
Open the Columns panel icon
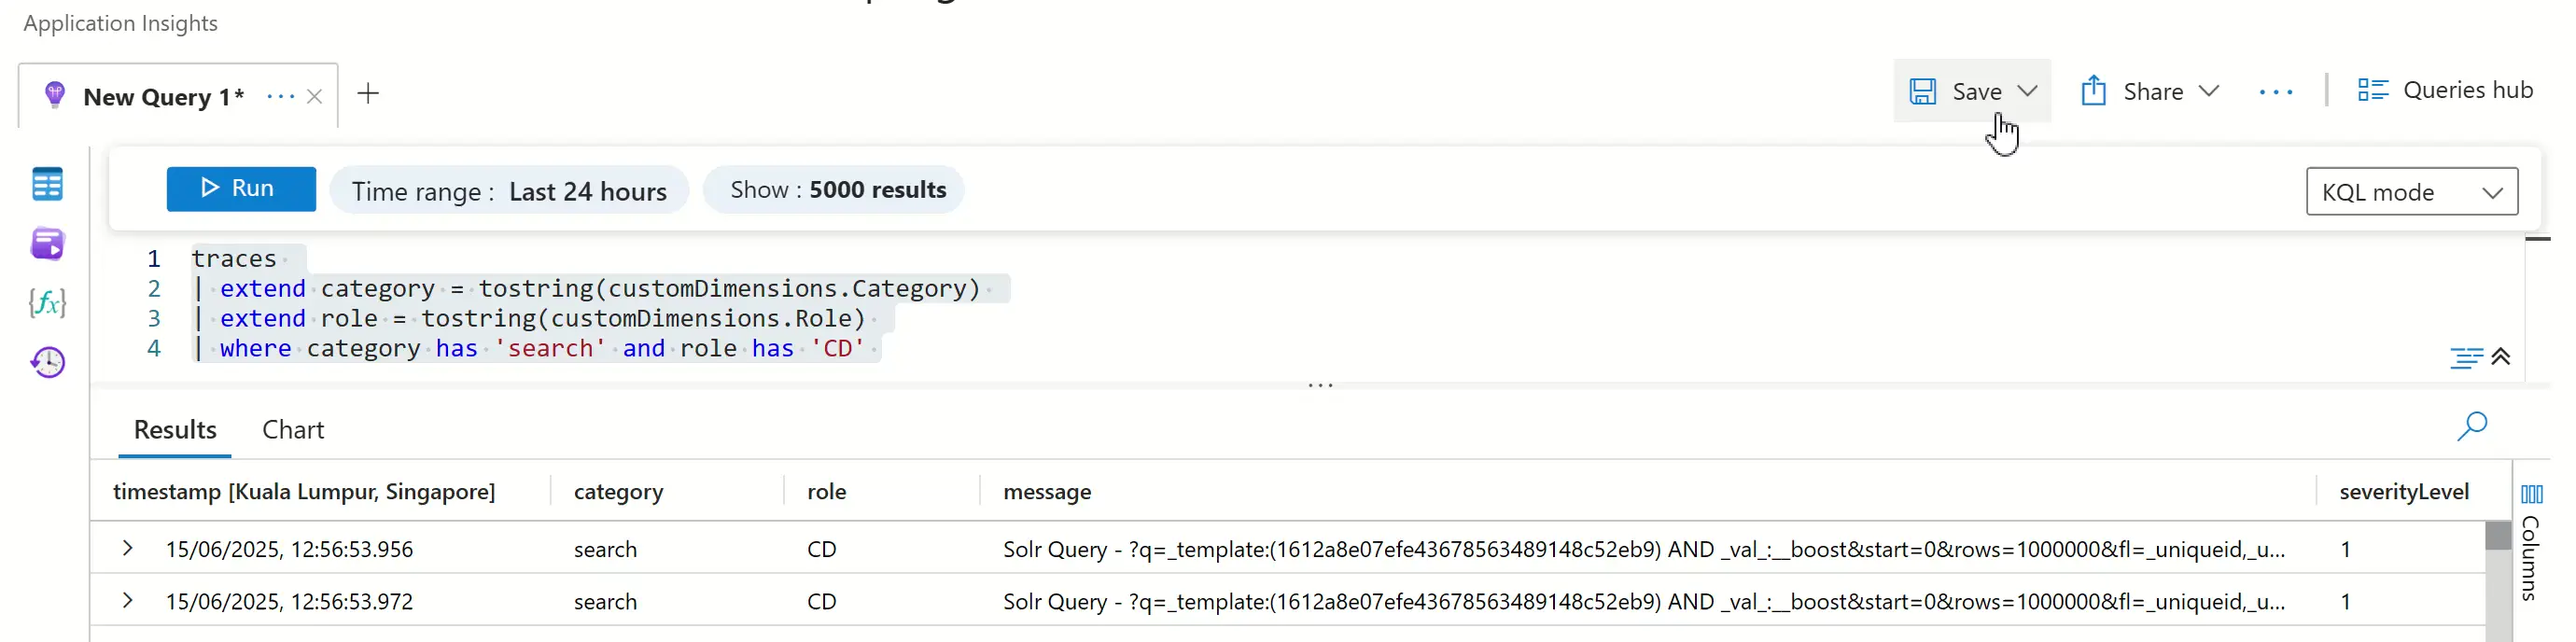2531,494
